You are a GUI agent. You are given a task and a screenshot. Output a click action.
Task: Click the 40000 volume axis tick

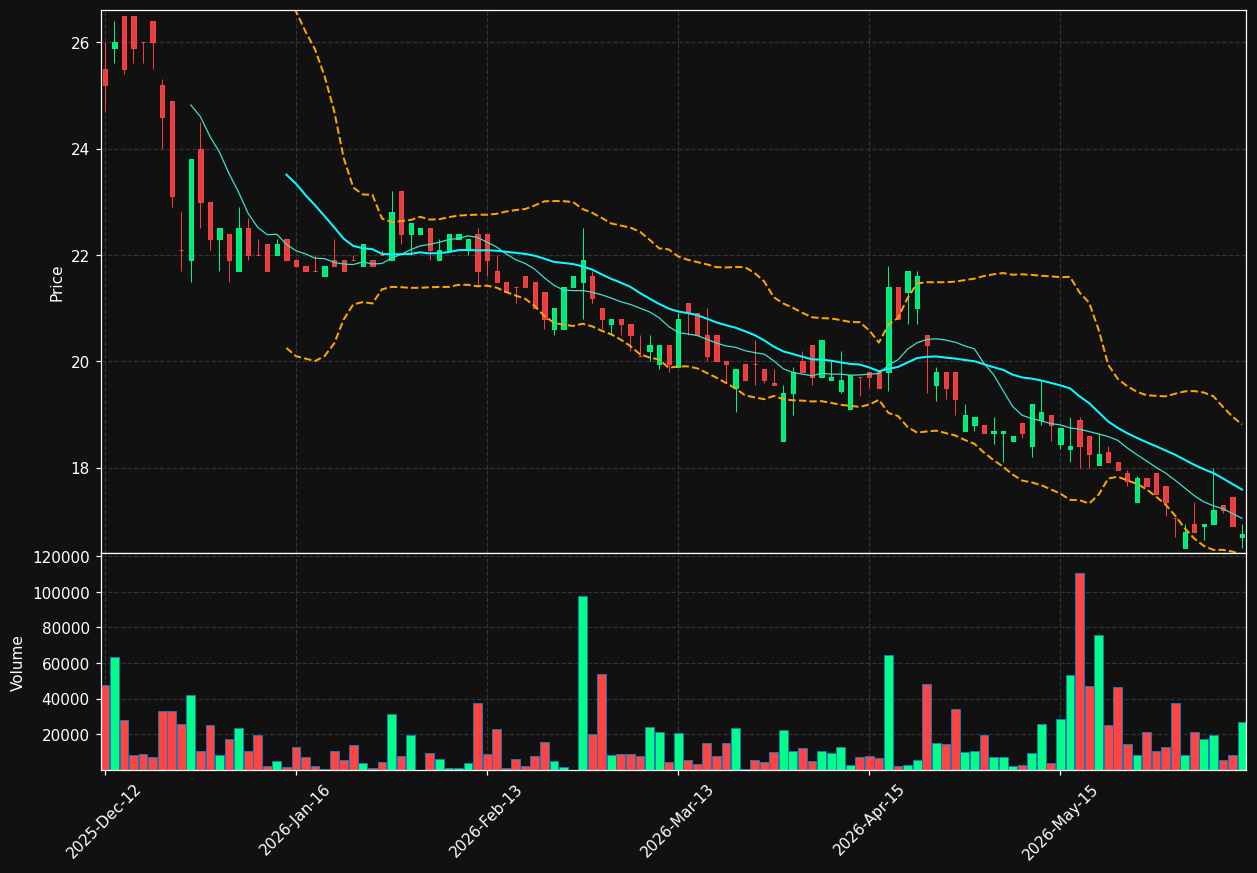pyautogui.click(x=66, y=699)
